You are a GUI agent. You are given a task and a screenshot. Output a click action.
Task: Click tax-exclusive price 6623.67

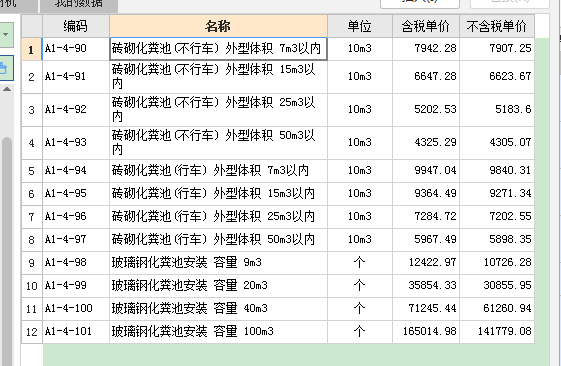(x=497, y=77)
